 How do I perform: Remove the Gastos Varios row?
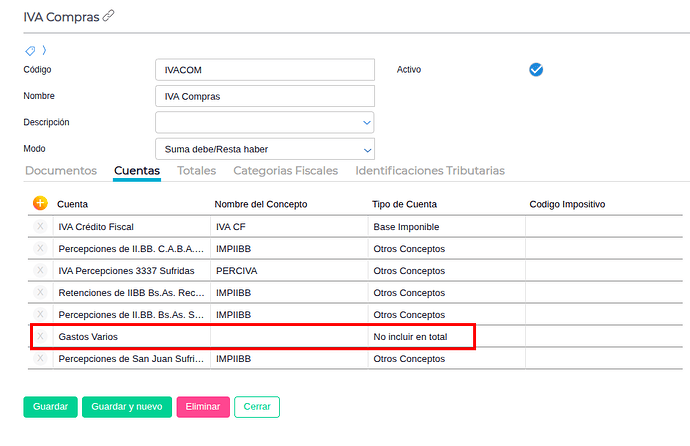pyautogui.click(x=40, y=336)
